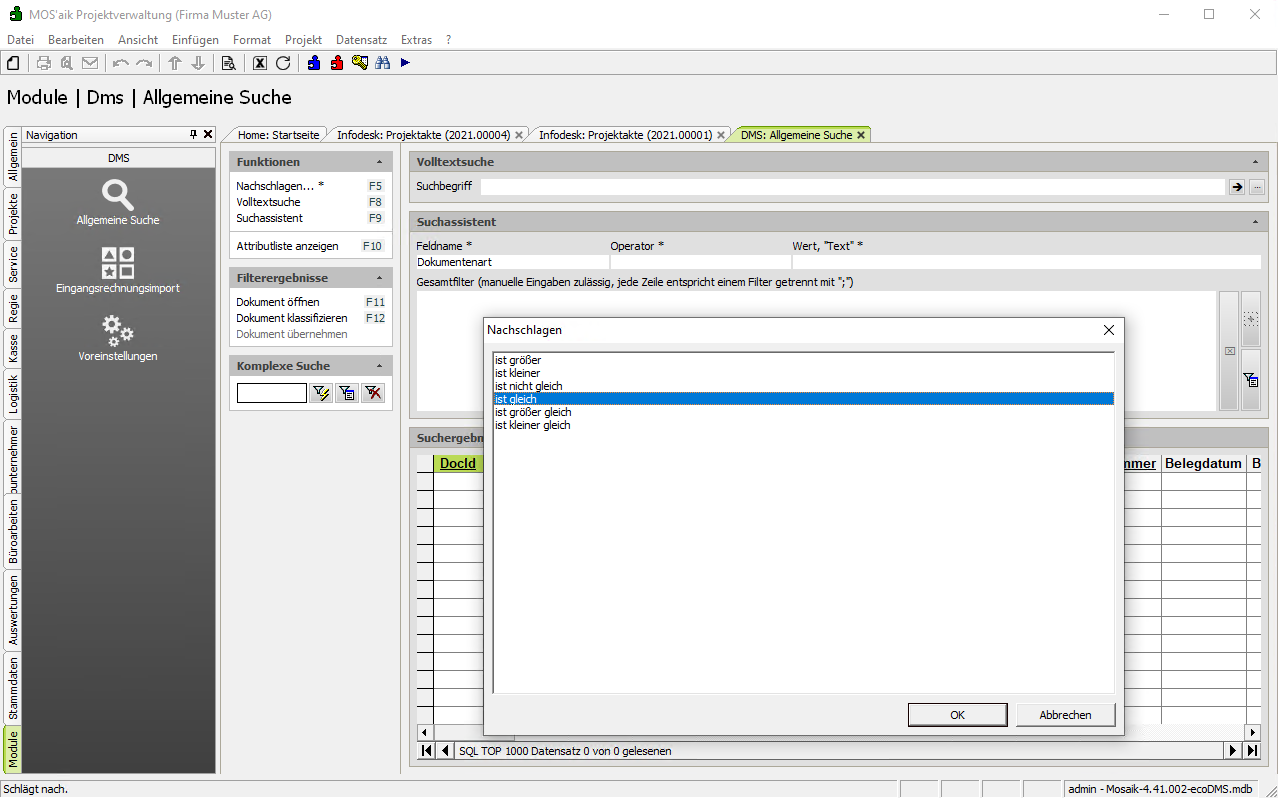1278x798 pixels.
Task: Switch to Home: Startseite tab
Action: click(x=278, y=134)
